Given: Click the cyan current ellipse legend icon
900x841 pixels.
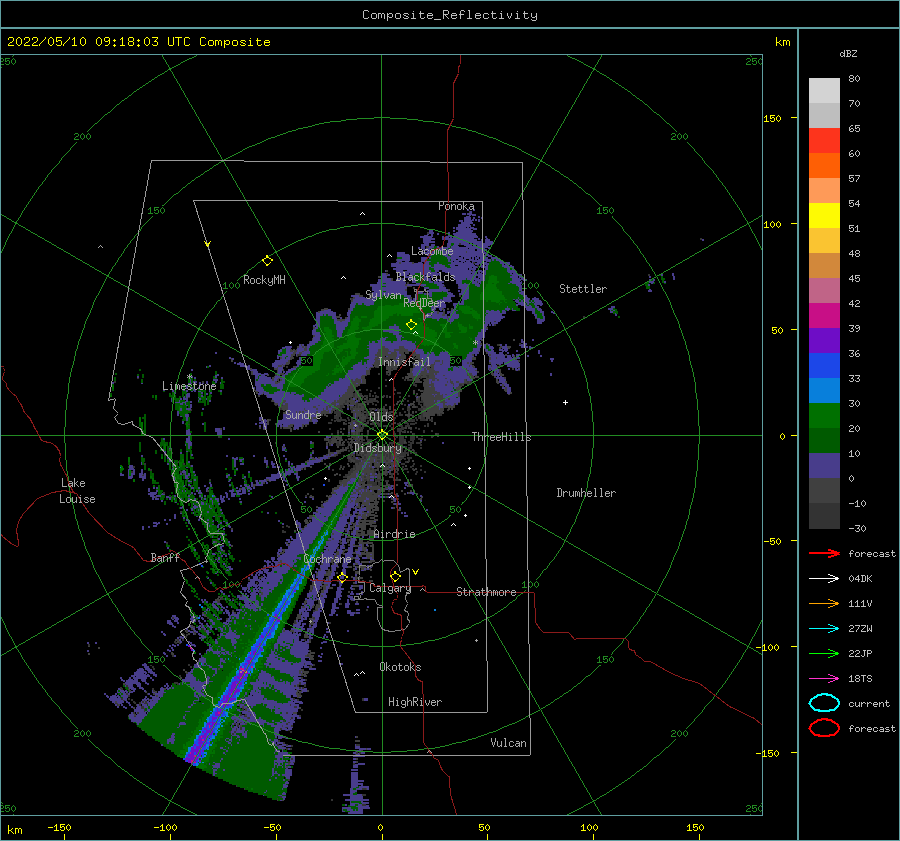Looking at the screenshot, I should [824, 703].
